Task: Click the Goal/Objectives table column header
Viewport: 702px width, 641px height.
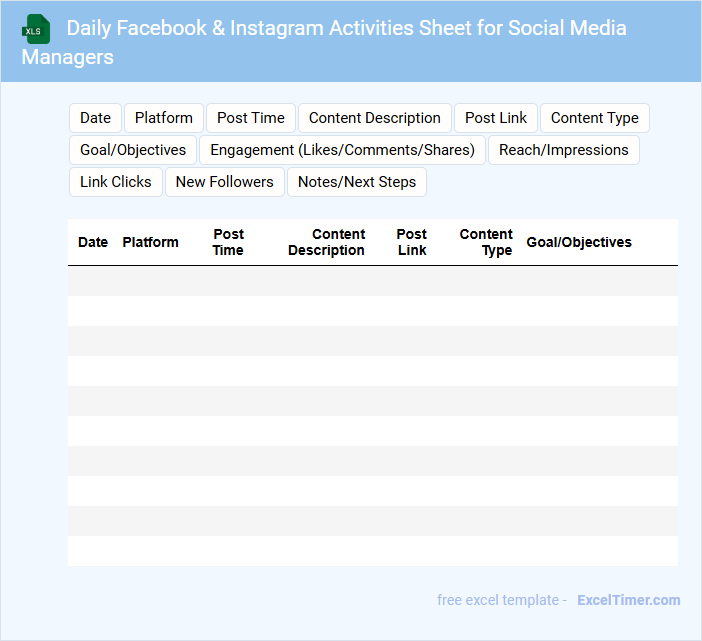Action: pyautogui.click(x=579, y=242)
